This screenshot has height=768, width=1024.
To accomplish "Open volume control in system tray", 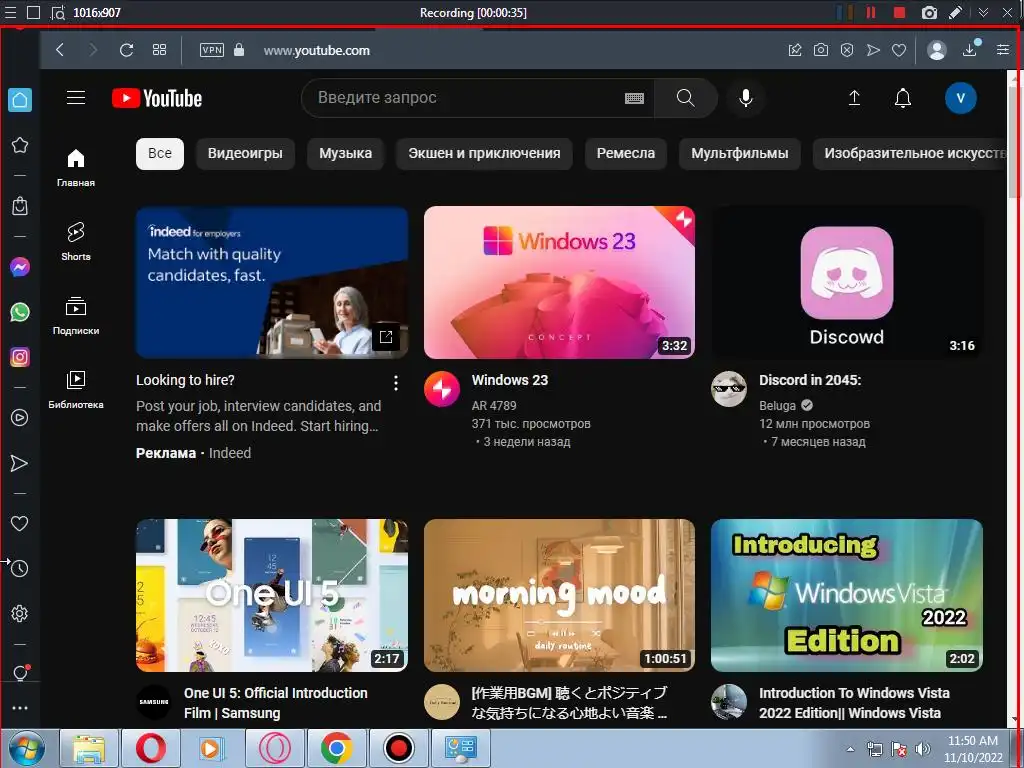I will pos(922,748).
